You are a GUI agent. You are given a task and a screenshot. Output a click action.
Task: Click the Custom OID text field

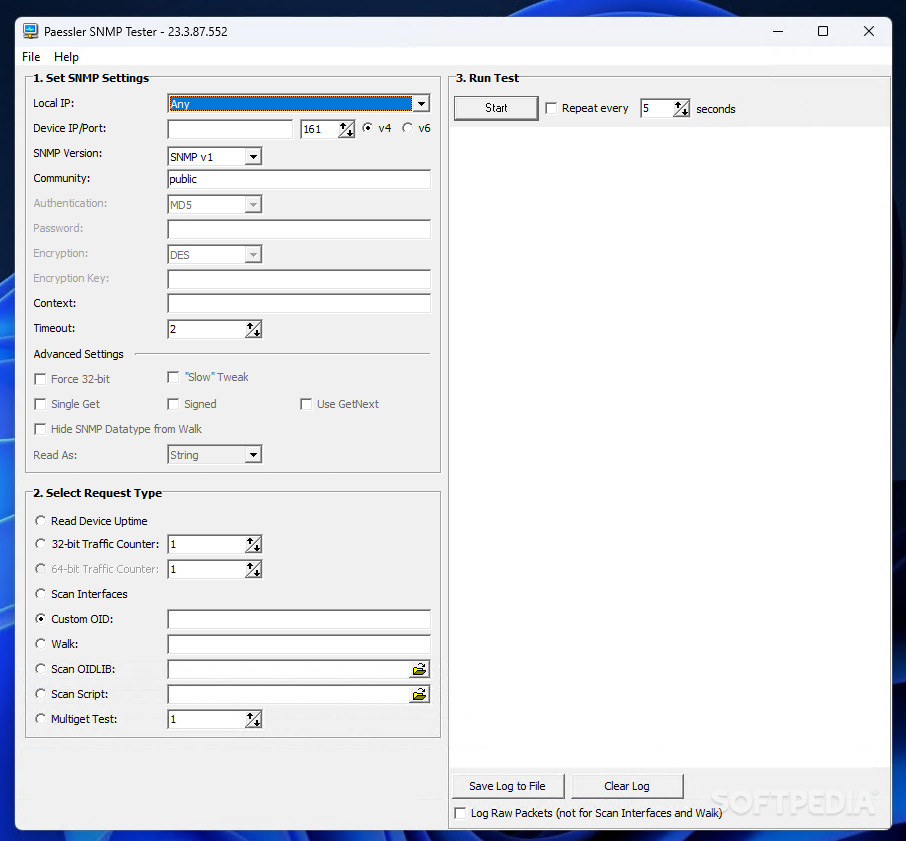[x=299, y=619]
